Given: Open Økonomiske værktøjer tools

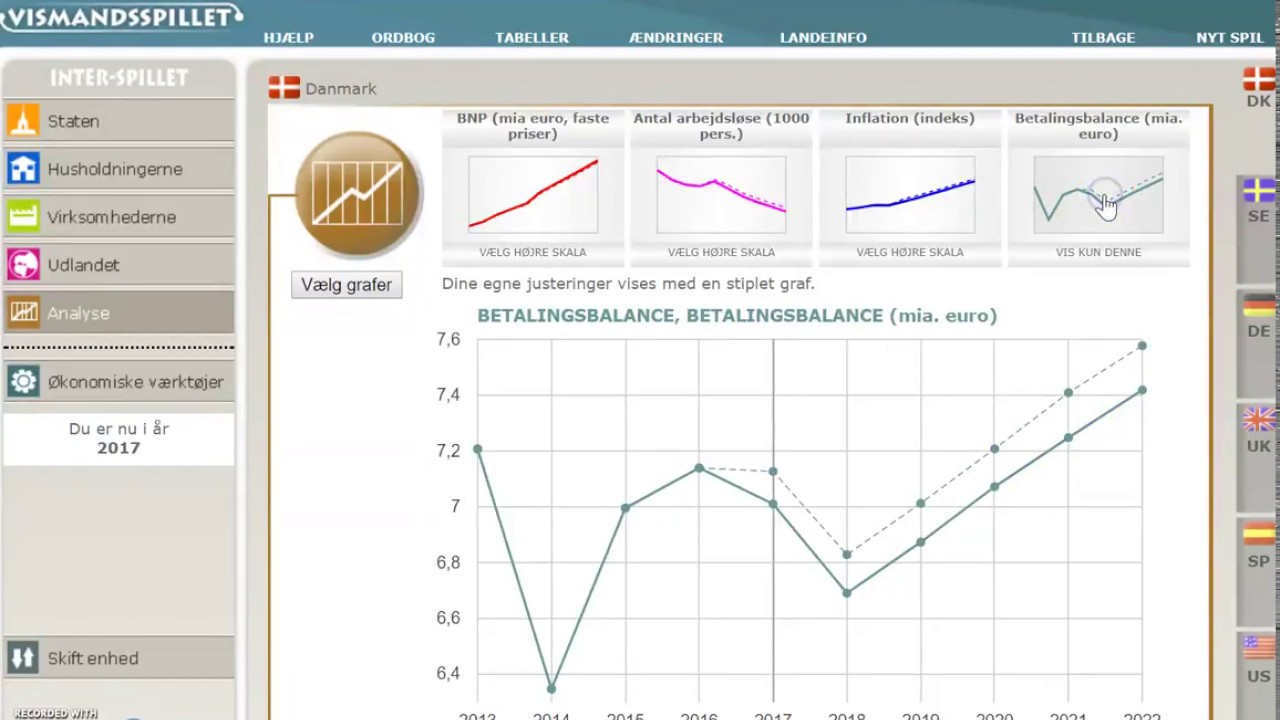Looking at the screenshot, I should (119, 382).
